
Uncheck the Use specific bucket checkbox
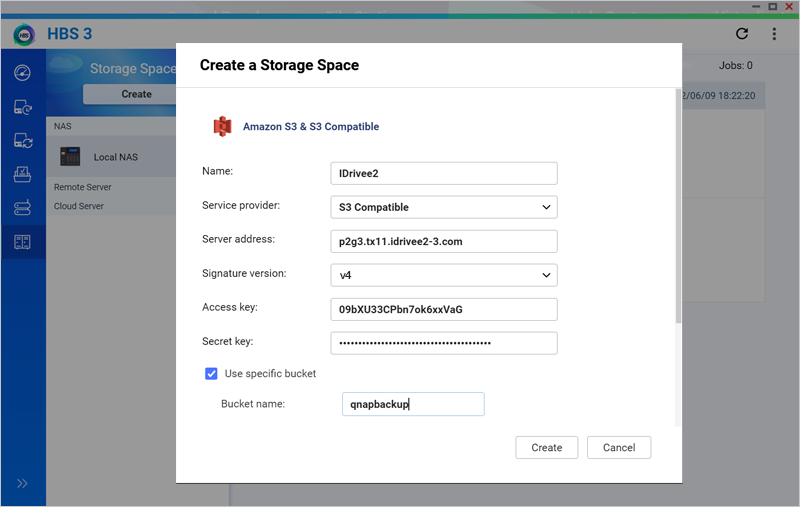point(211,374)
